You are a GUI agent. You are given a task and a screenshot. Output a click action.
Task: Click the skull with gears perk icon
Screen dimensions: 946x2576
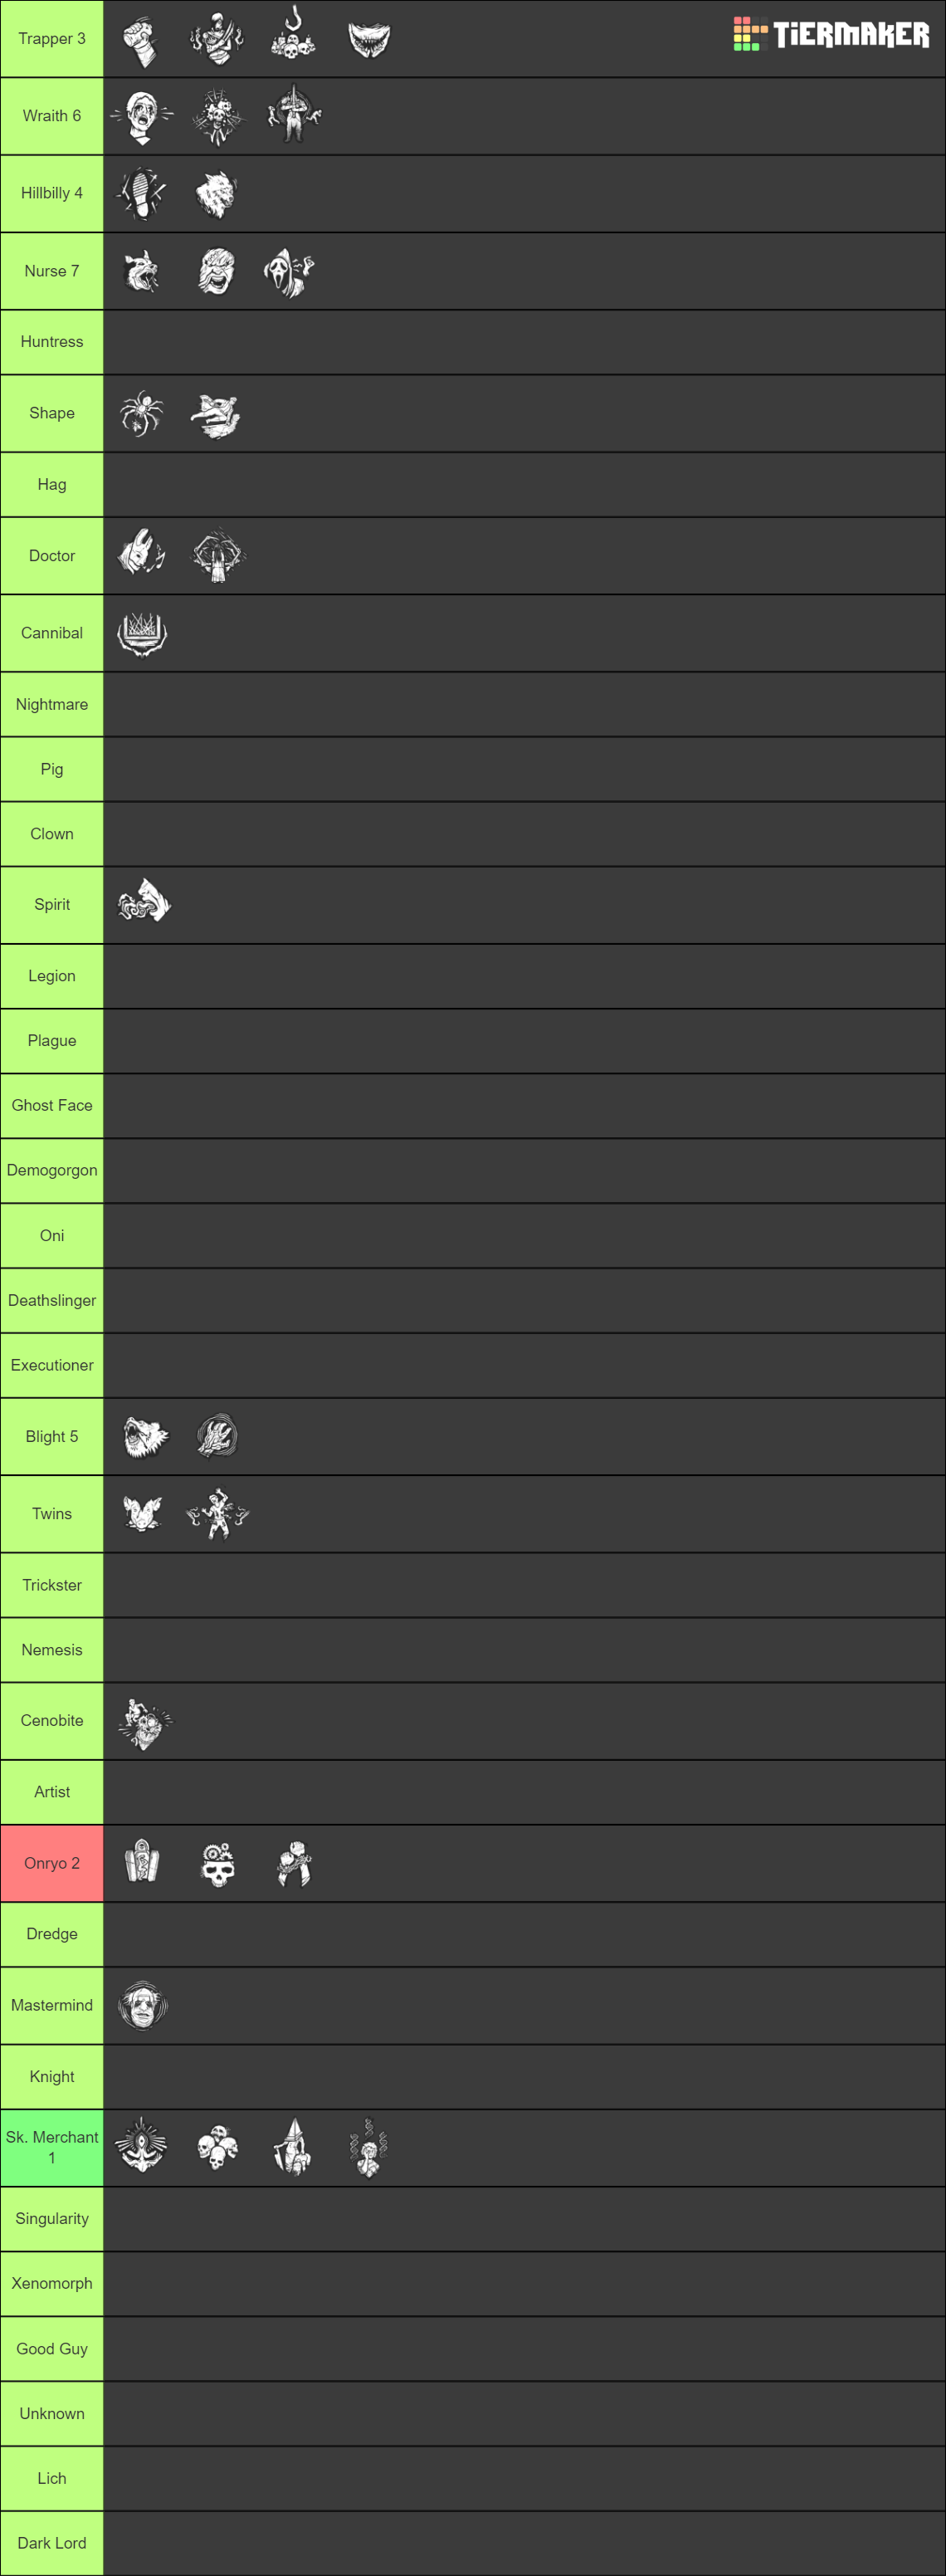217,1864
